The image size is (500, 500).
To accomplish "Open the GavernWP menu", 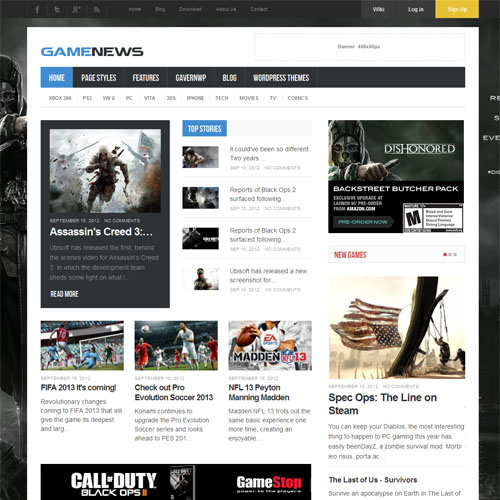I will coord(191,77).
